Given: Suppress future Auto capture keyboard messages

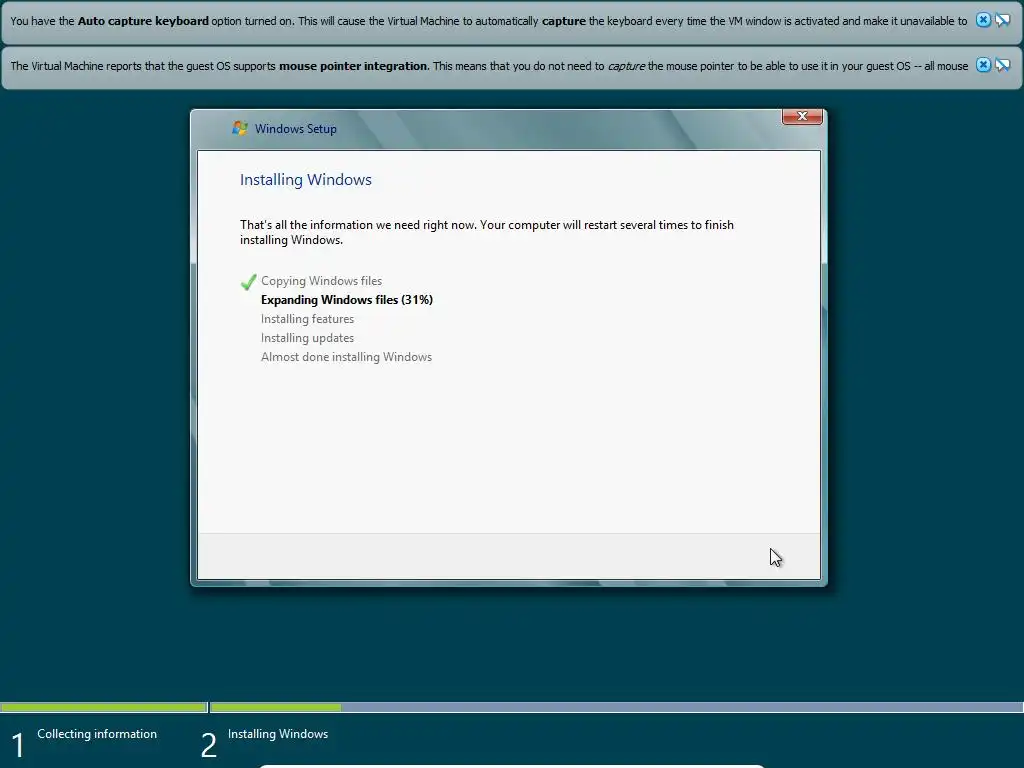Looking at the screenshot, I should 1002,20.
